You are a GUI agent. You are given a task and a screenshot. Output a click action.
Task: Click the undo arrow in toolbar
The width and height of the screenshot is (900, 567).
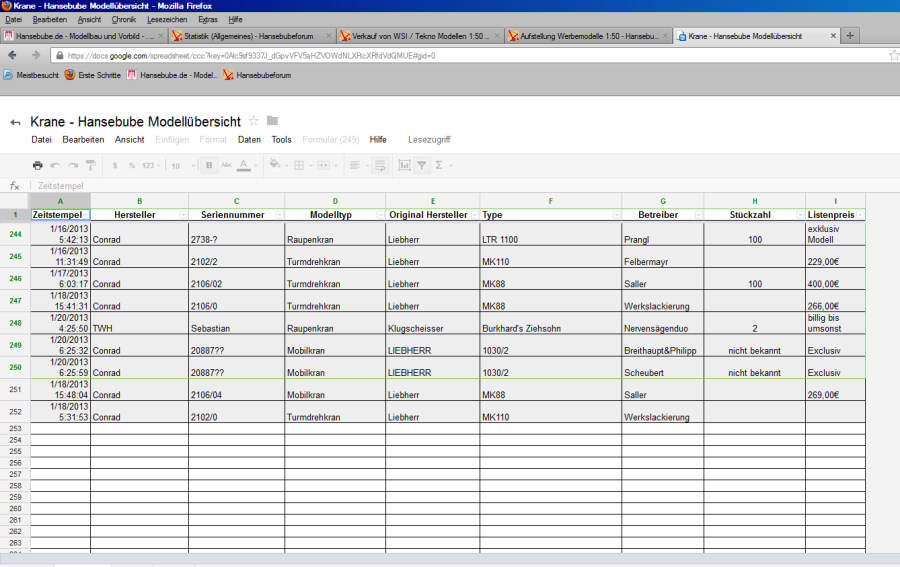pos(55,165)
